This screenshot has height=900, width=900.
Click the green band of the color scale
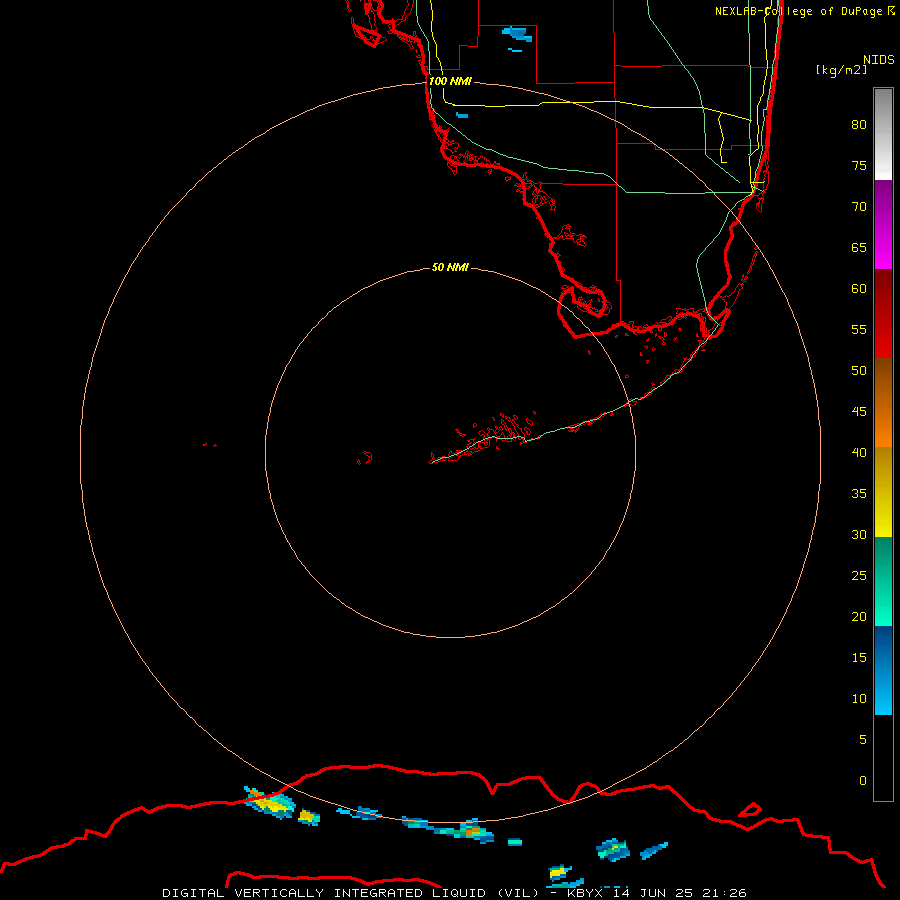883,581
